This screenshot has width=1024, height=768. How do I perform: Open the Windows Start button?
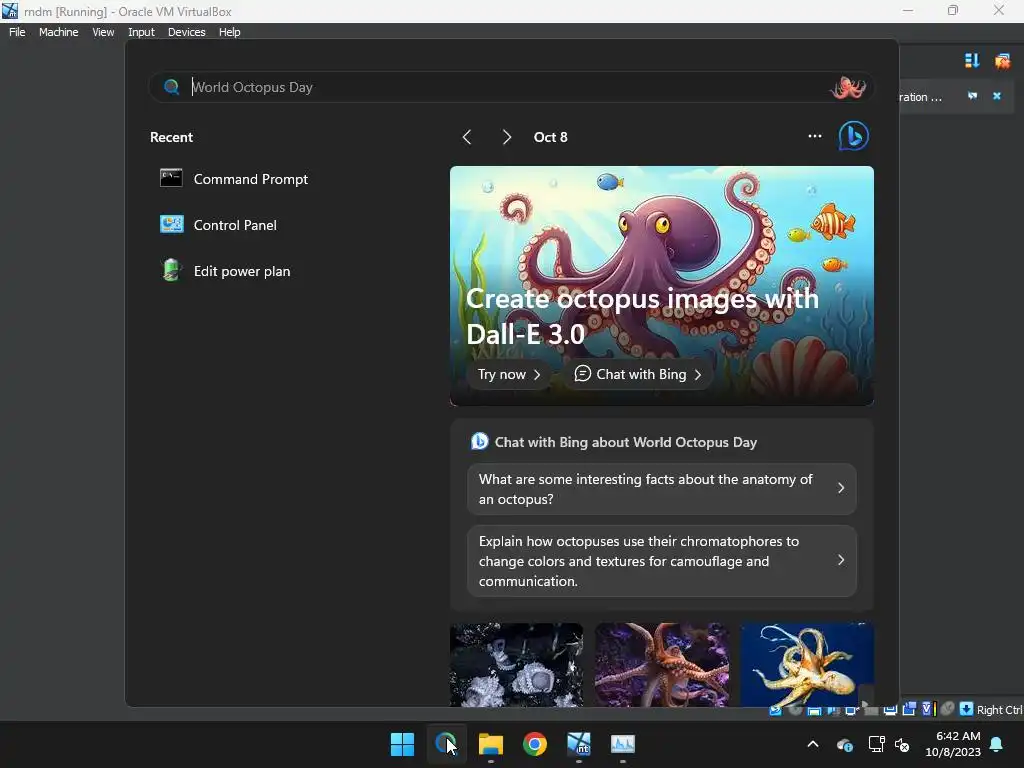[x=402, y=744]
